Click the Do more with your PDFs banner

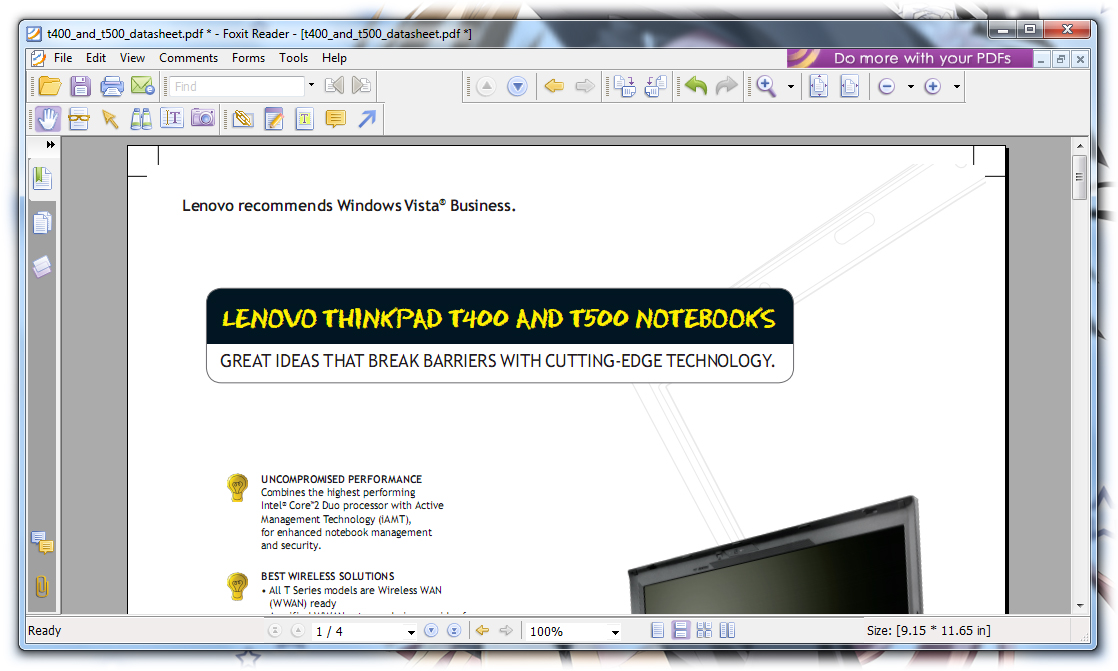point(910,58)
